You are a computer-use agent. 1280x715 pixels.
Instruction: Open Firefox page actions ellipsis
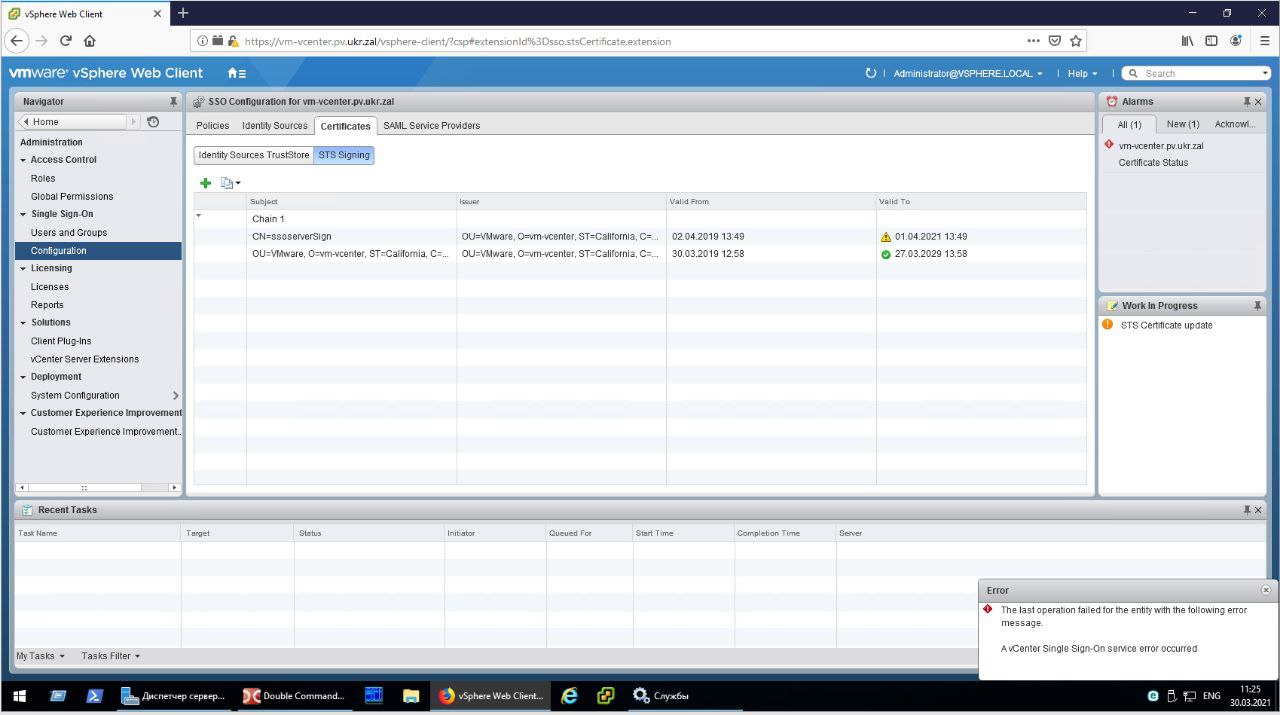click(x=1034, y=41)
